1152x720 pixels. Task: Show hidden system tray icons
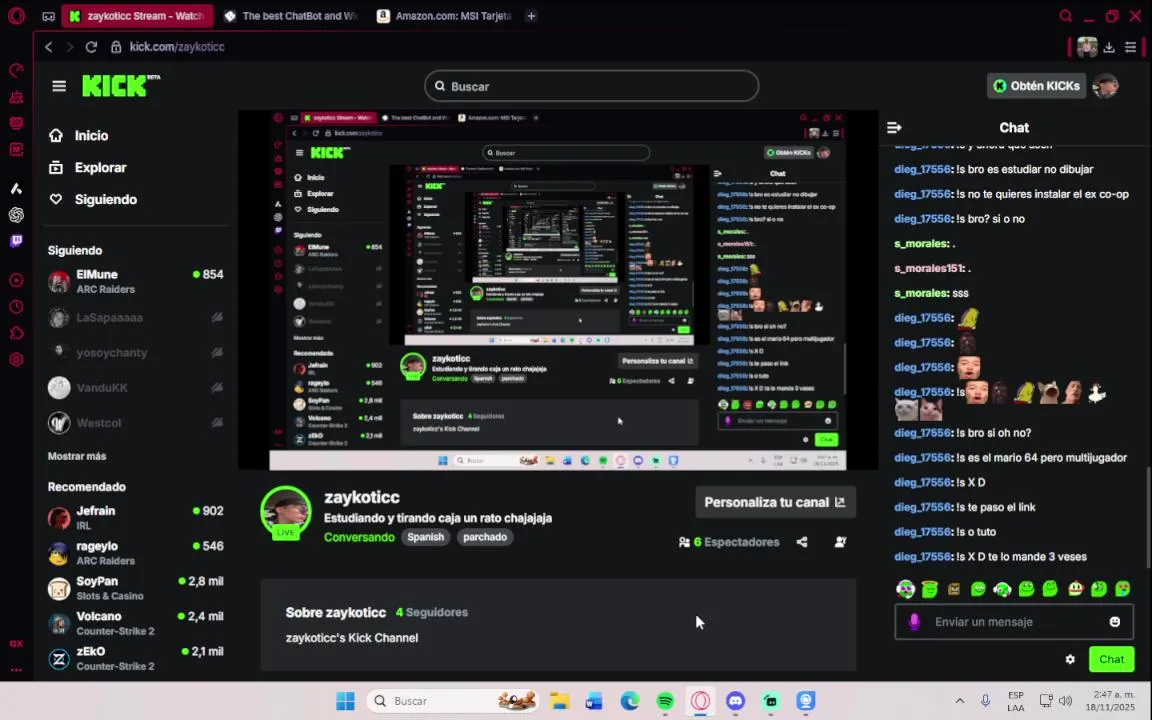(x=960, y=701)
